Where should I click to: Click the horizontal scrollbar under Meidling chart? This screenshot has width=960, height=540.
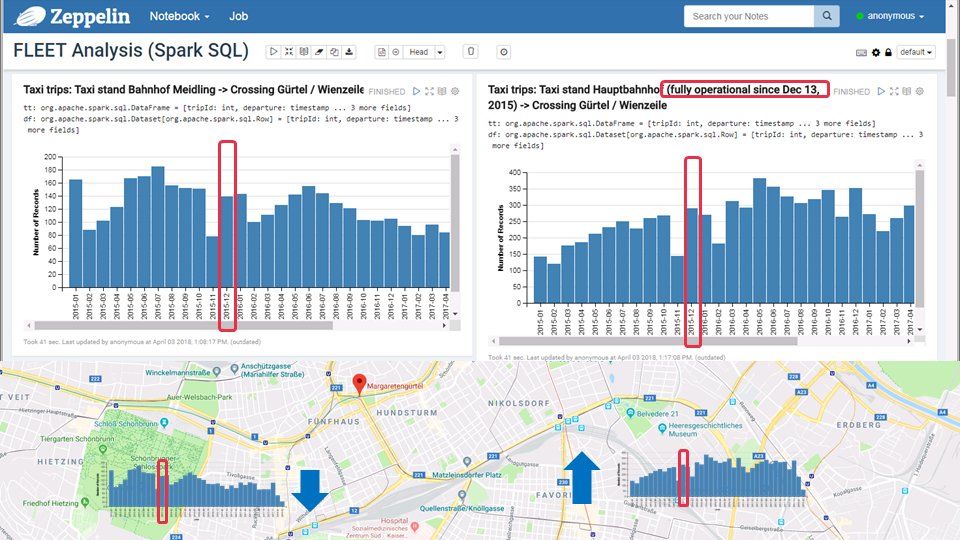pyautogui.click(x=183, y=326)
